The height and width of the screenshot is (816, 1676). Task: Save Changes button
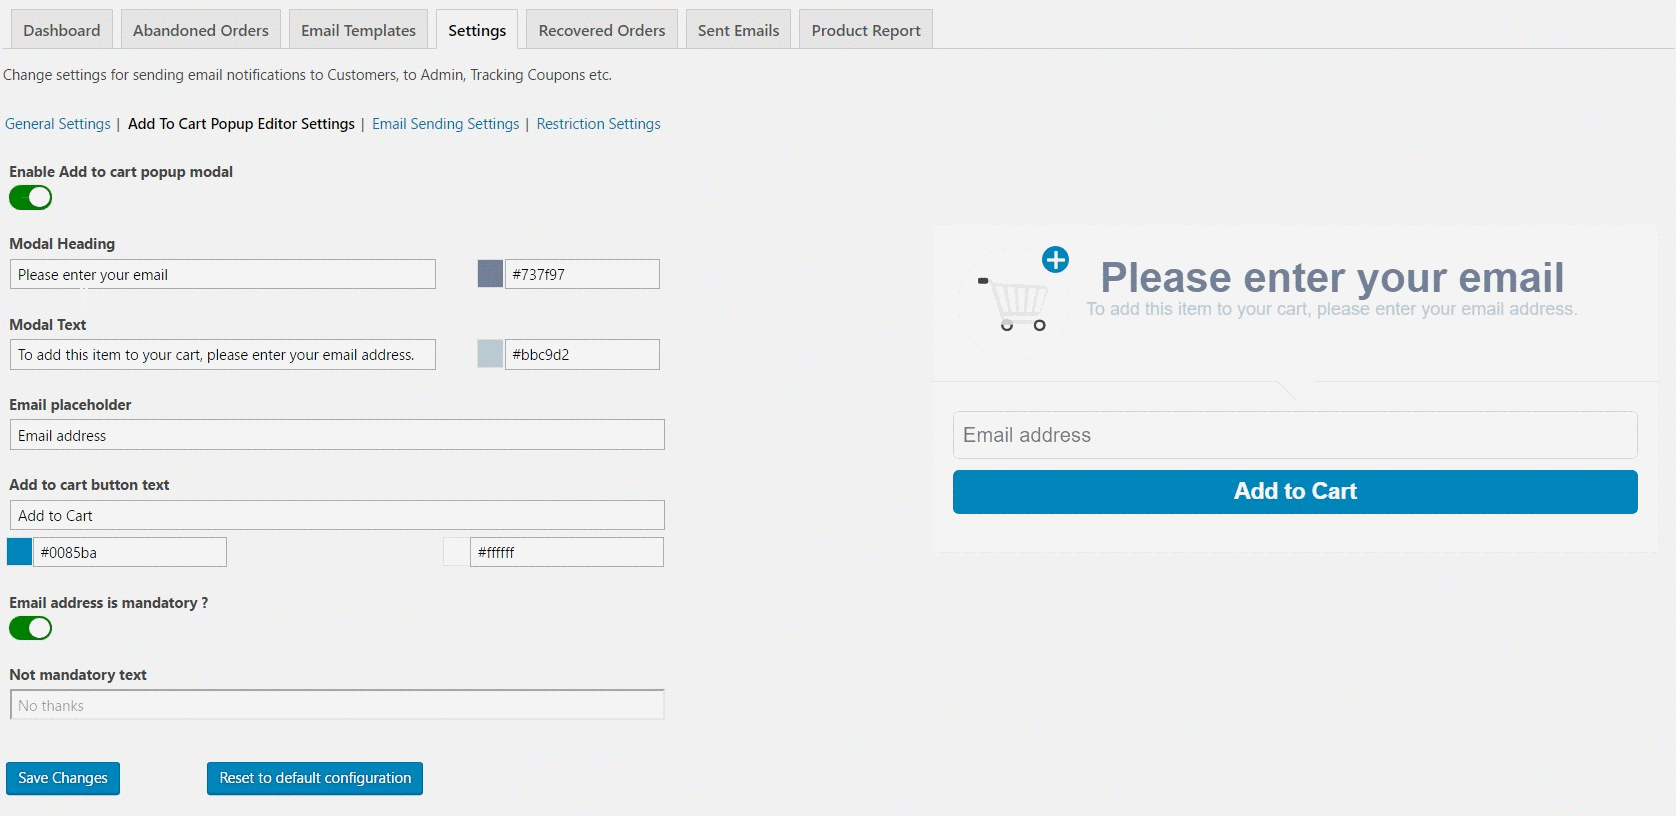(63, 778)
